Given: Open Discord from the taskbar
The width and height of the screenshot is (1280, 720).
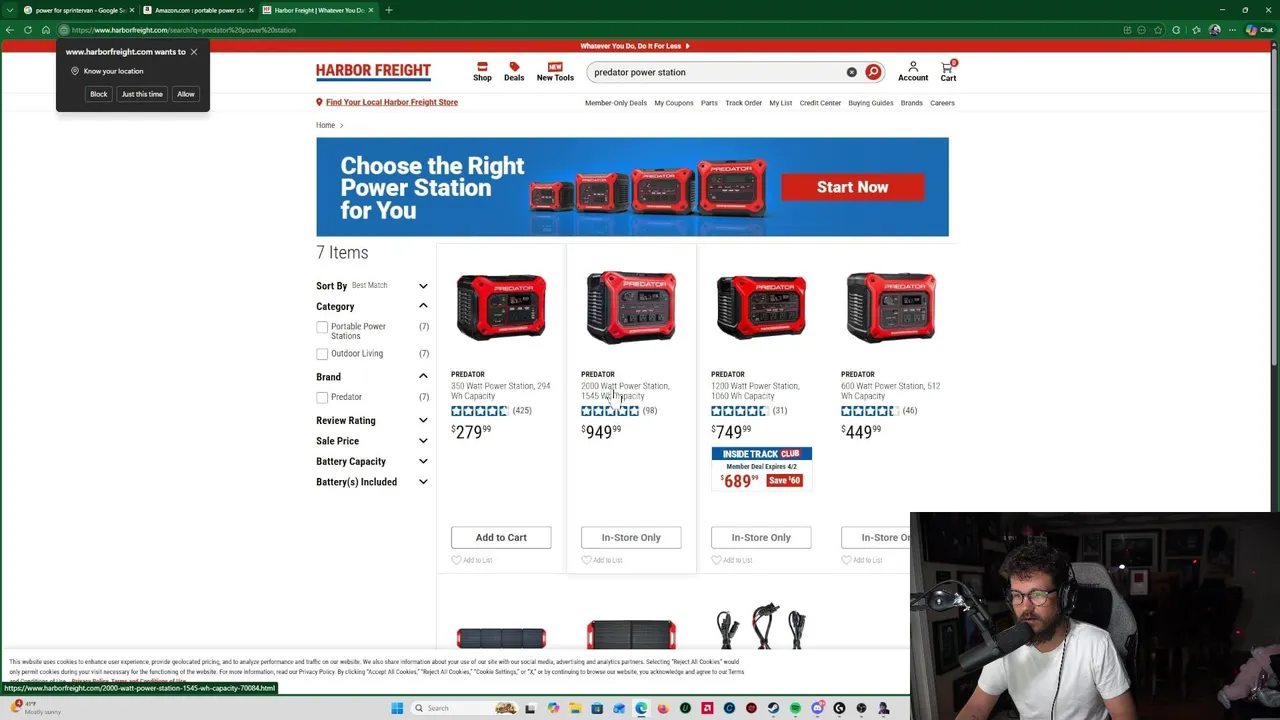Looking at the screenshot, I should click(x=817, y=708).
